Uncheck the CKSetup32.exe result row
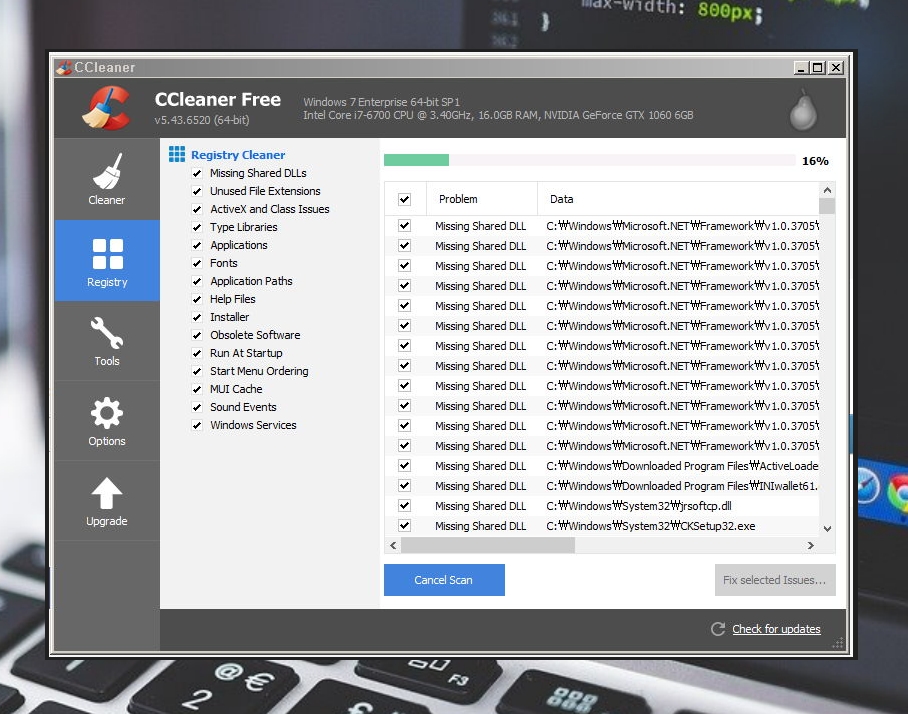 [x=404, y=526]
